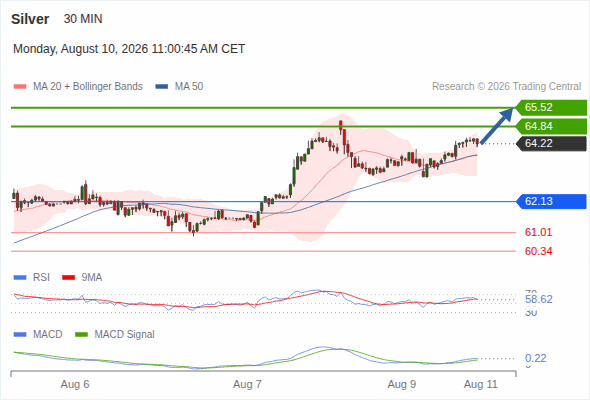This screenshot has width=590, height=400.
Task: Click the 30 MIN timeframe label
Action: pyautogui.click(x=83, y=19)
